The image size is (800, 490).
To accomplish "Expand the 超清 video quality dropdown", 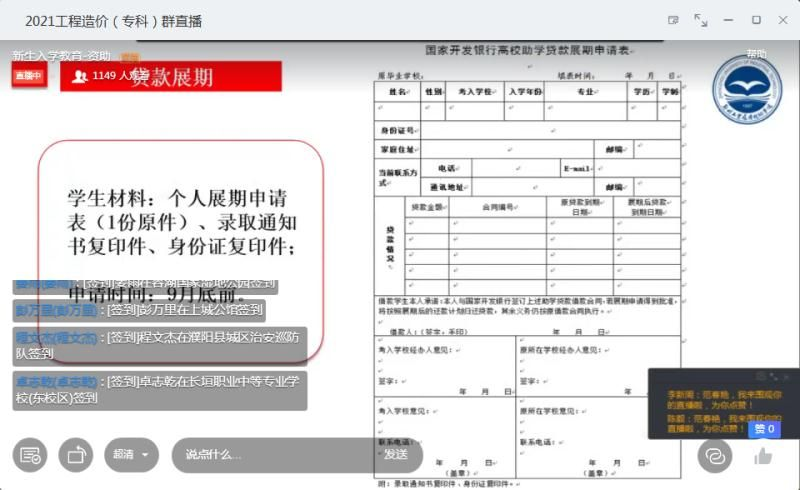I will [x=131, y=455].
